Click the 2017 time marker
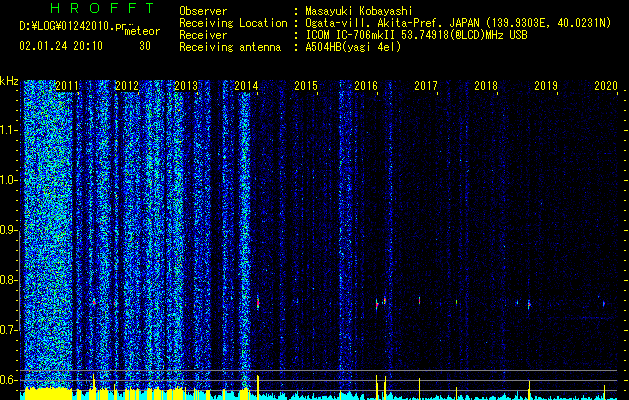 pyautogui.click(x=426, y=85)
